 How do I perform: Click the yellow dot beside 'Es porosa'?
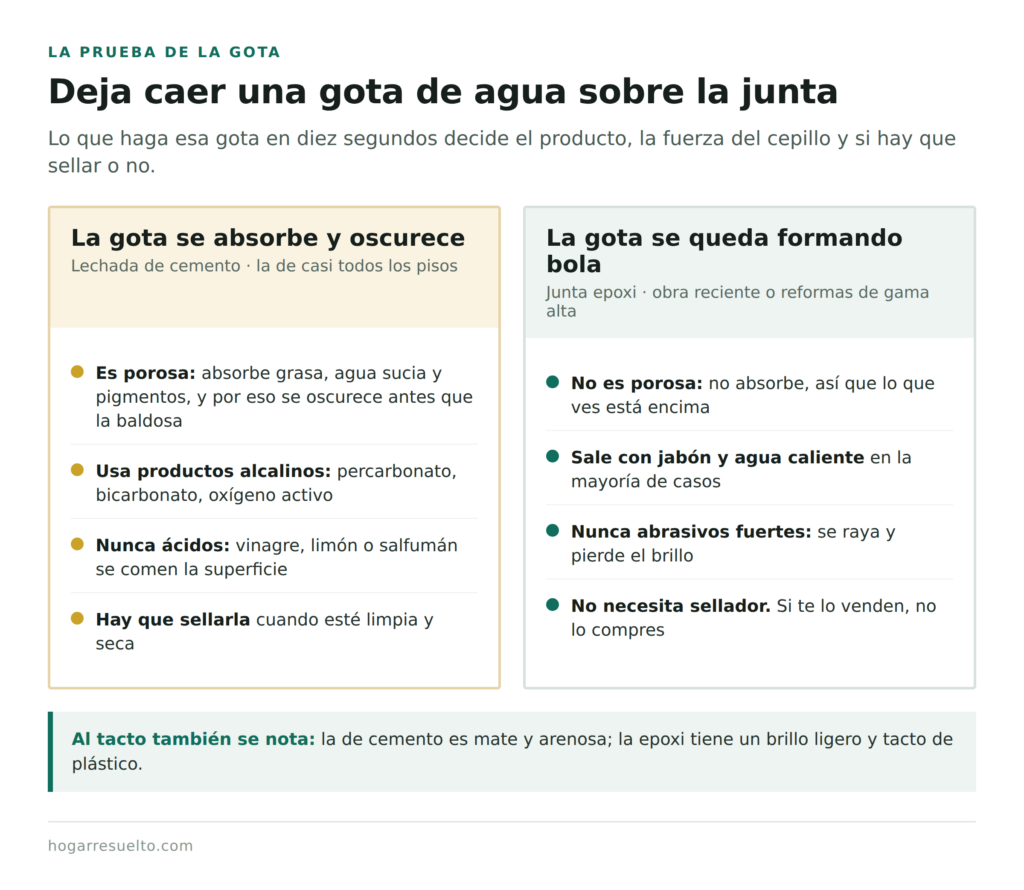(77, 372)
